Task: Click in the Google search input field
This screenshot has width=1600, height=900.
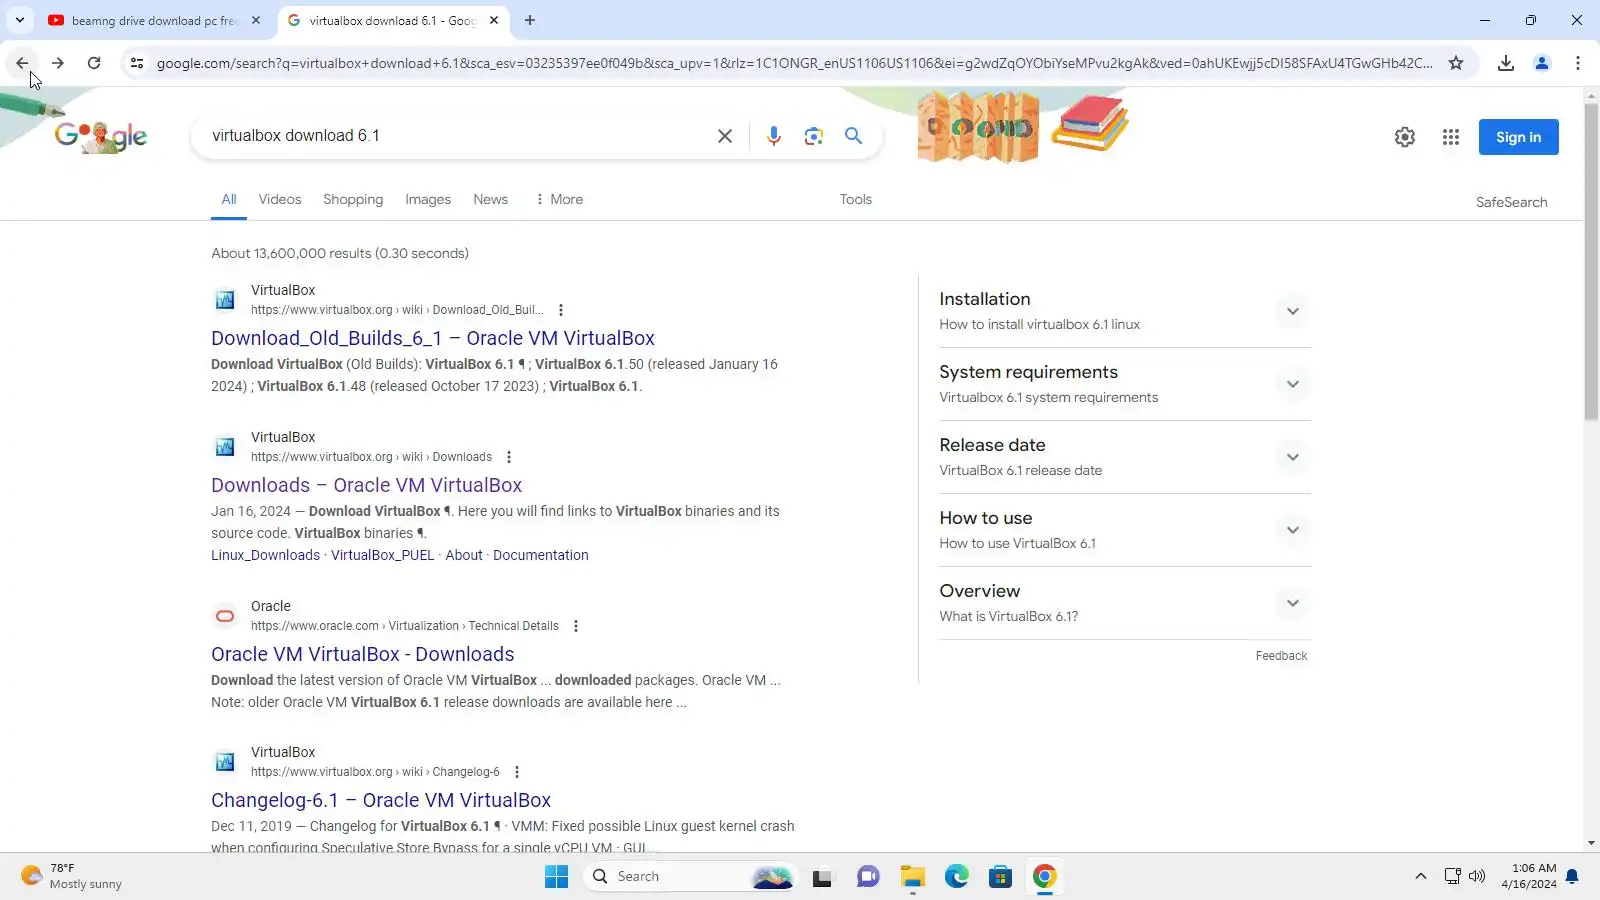Action: [x=455, y=136]
